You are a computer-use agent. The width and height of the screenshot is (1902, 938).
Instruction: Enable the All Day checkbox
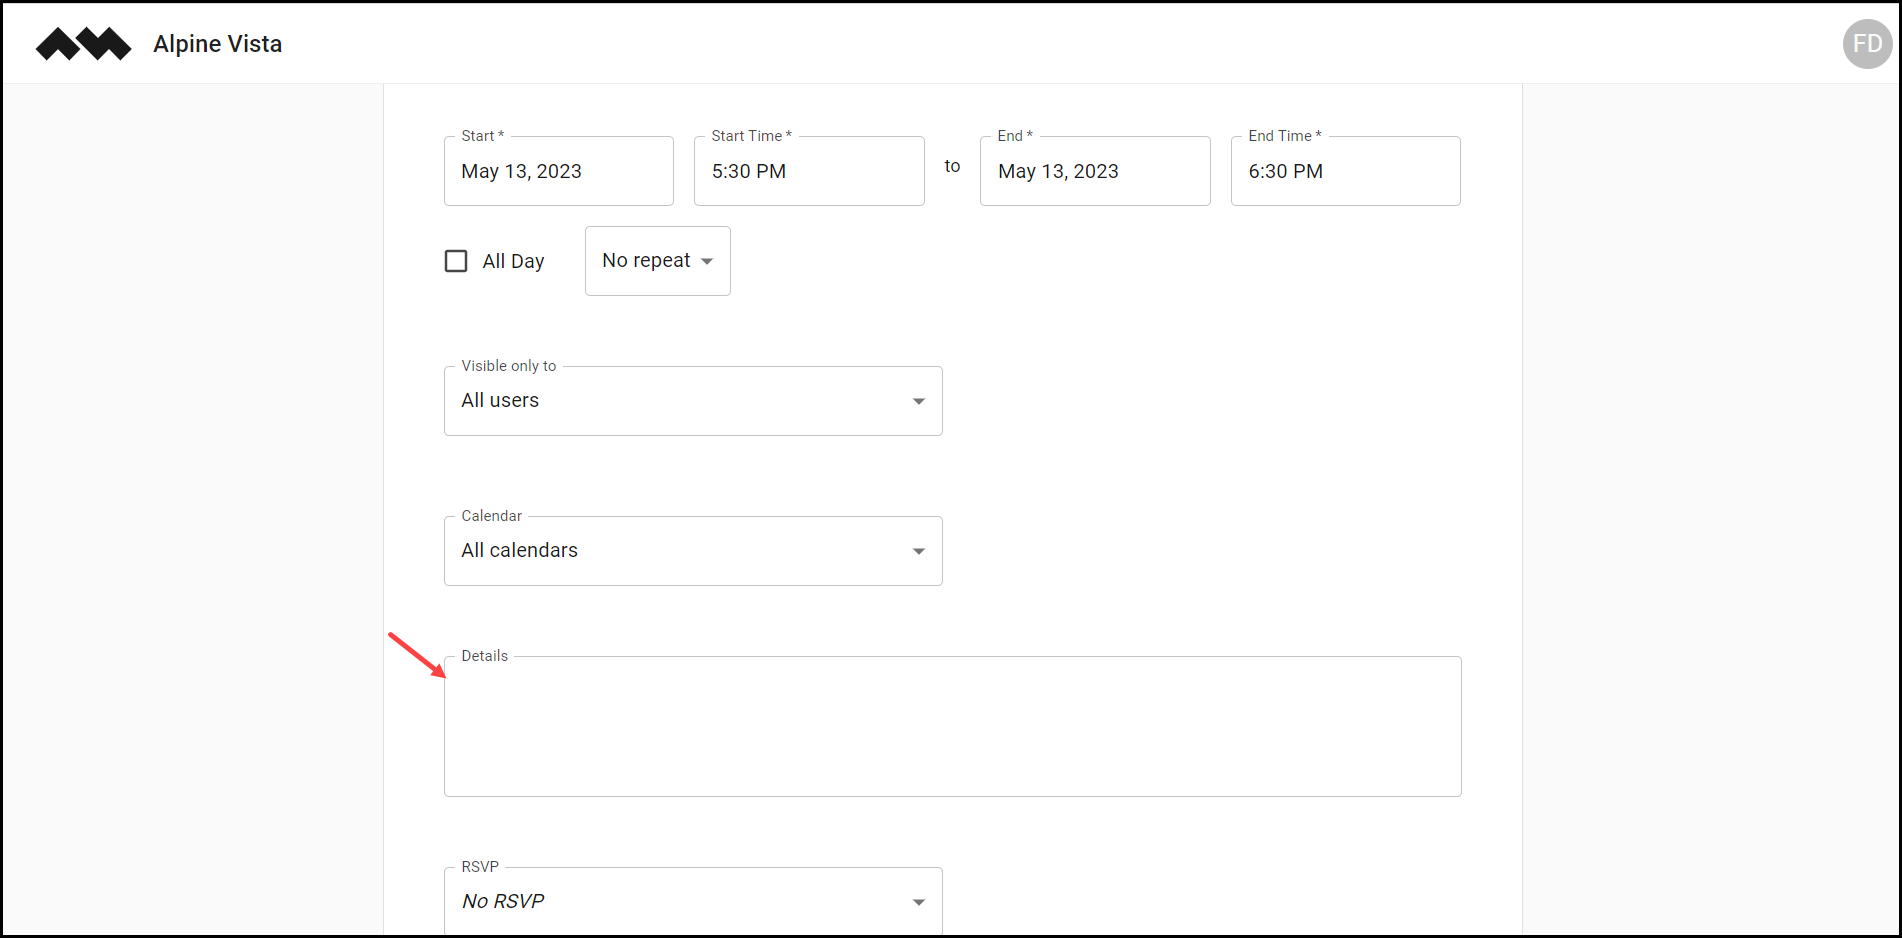click(x=456, y=261)
